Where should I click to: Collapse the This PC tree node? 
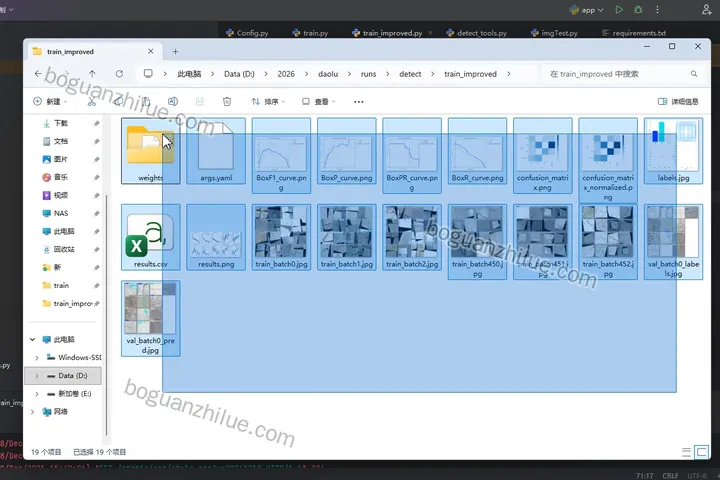[x=33, y=339]
